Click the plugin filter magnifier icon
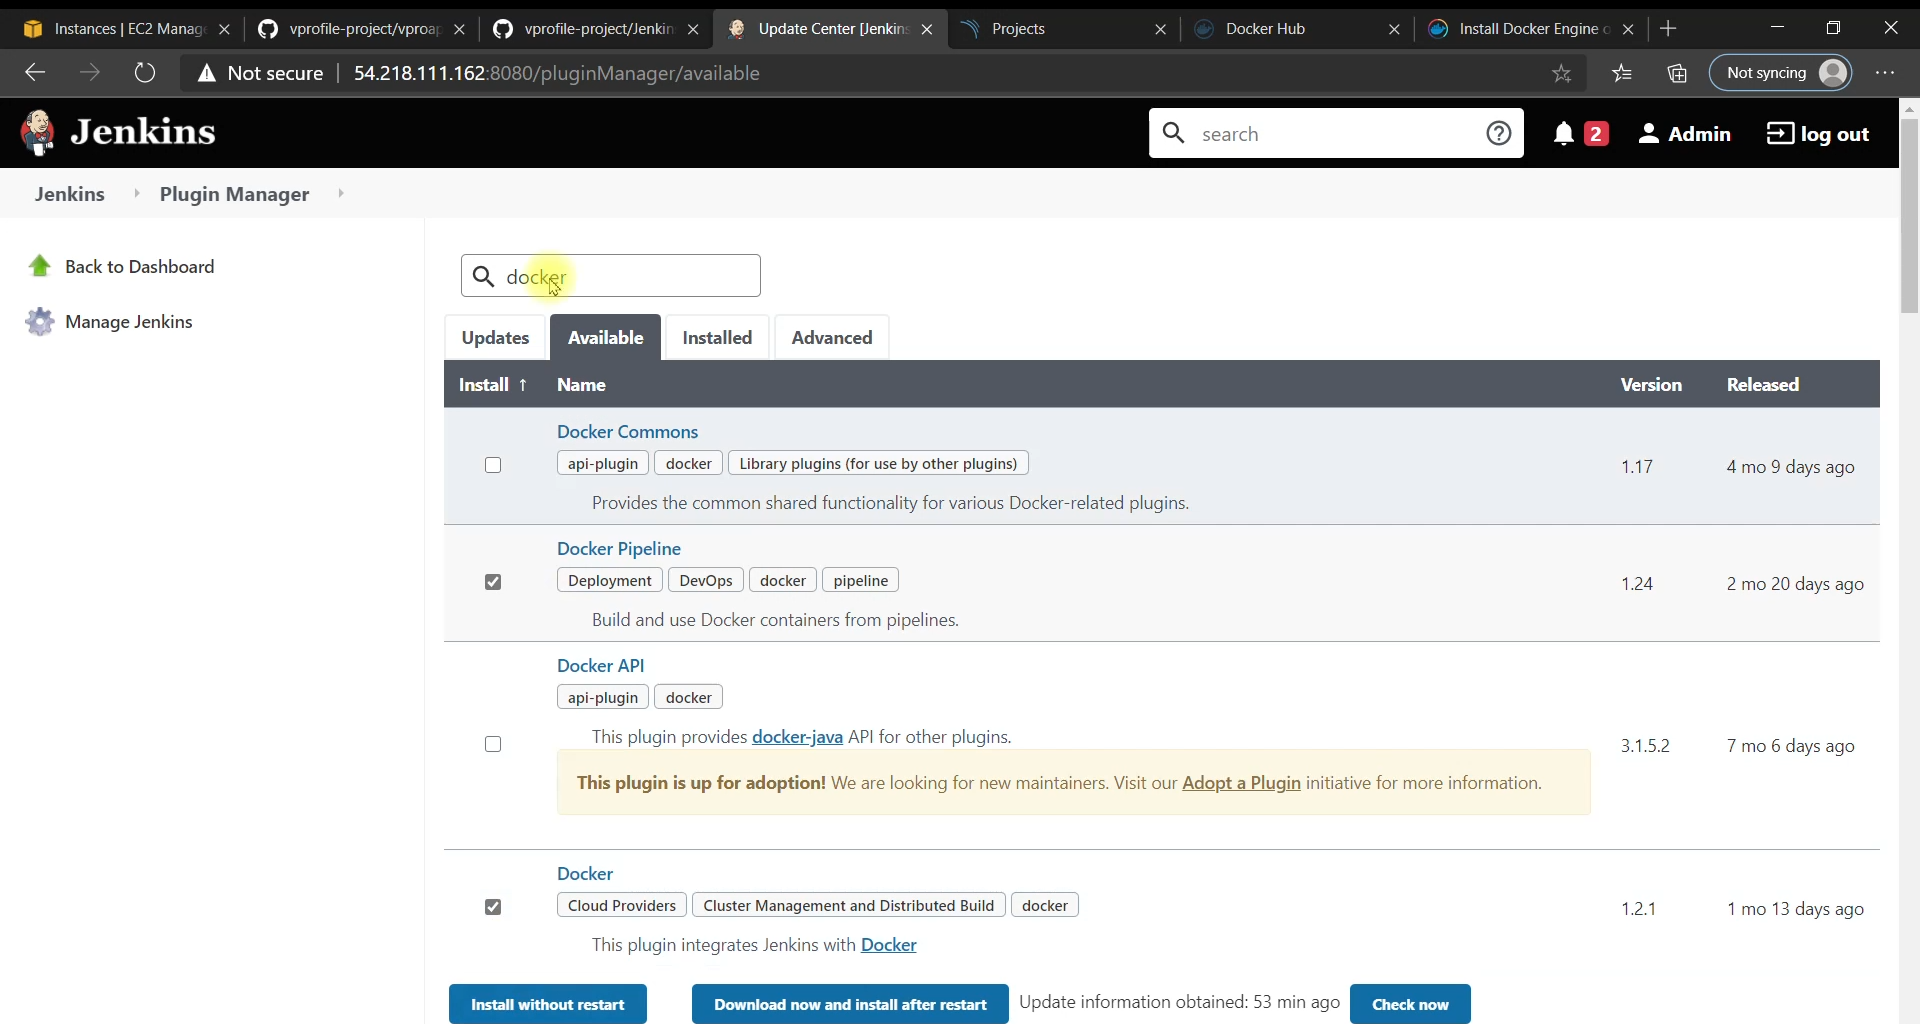The height and width of the screenshot is (1024, 1920). click(483, 276)
